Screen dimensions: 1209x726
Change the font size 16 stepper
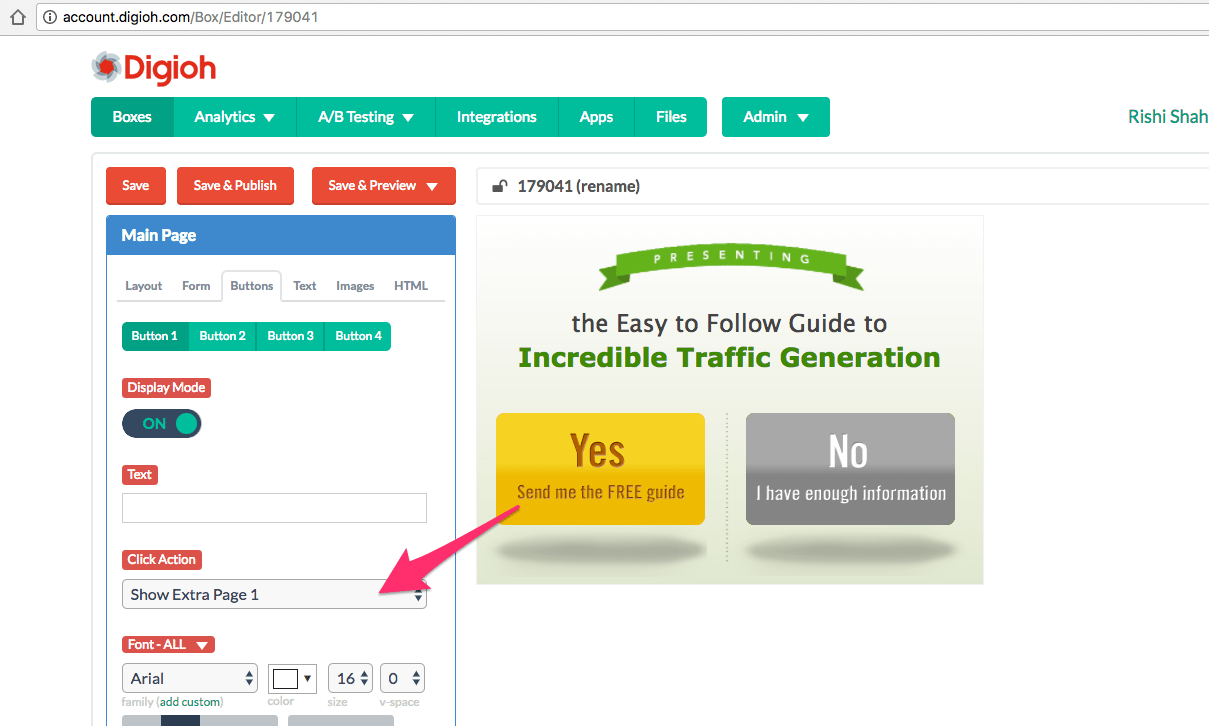(x=350, y=678)
